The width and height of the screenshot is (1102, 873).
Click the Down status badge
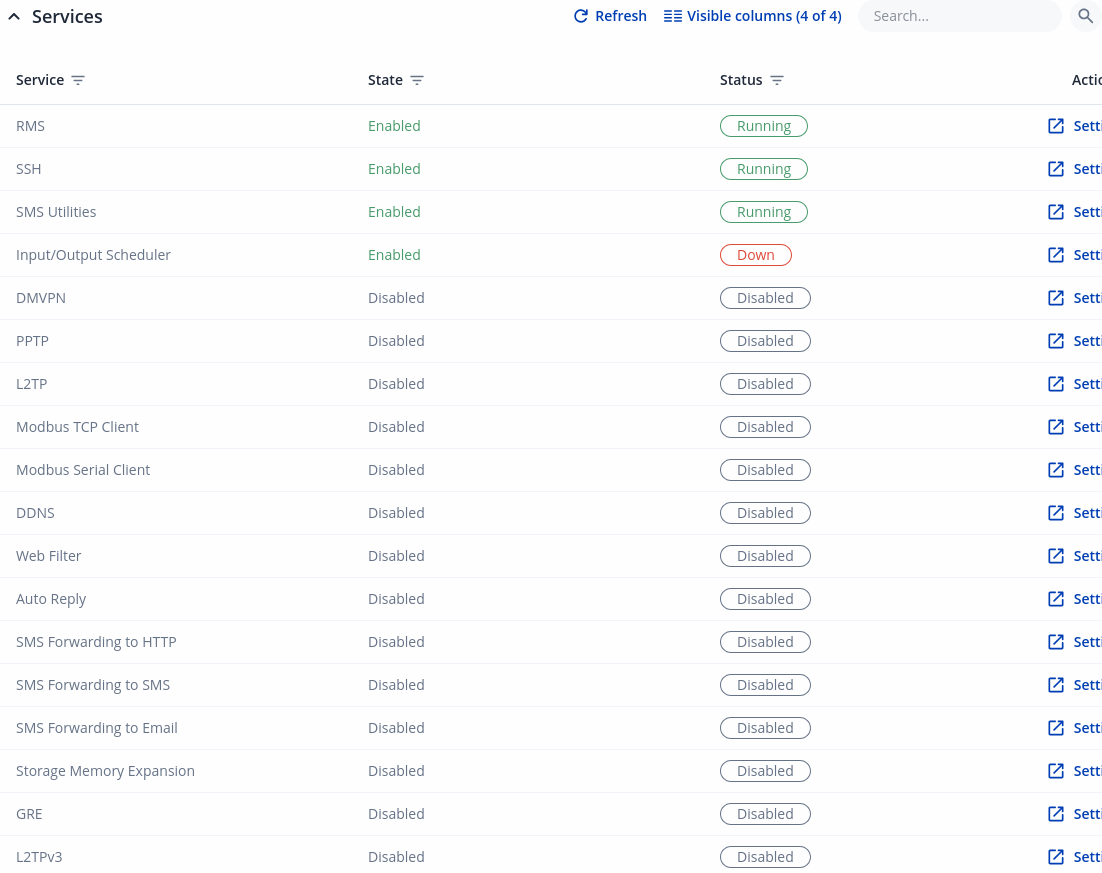click(756, 255)
